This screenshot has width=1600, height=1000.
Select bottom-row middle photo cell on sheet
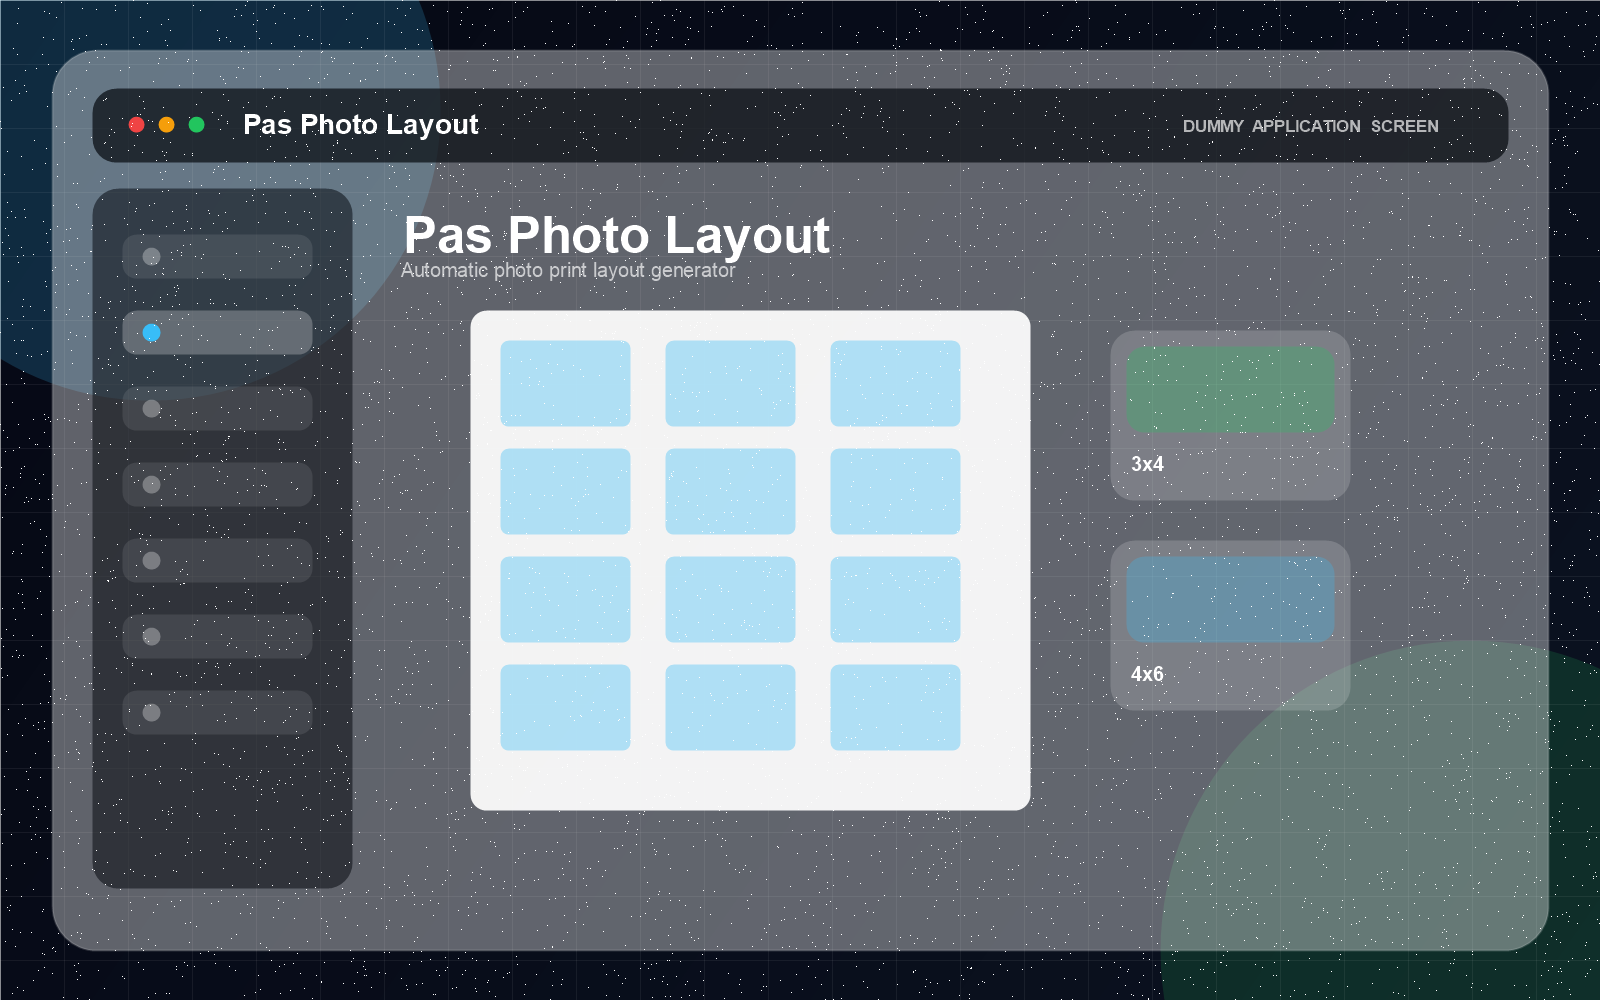pyautogui.click(x=730, y=707)
